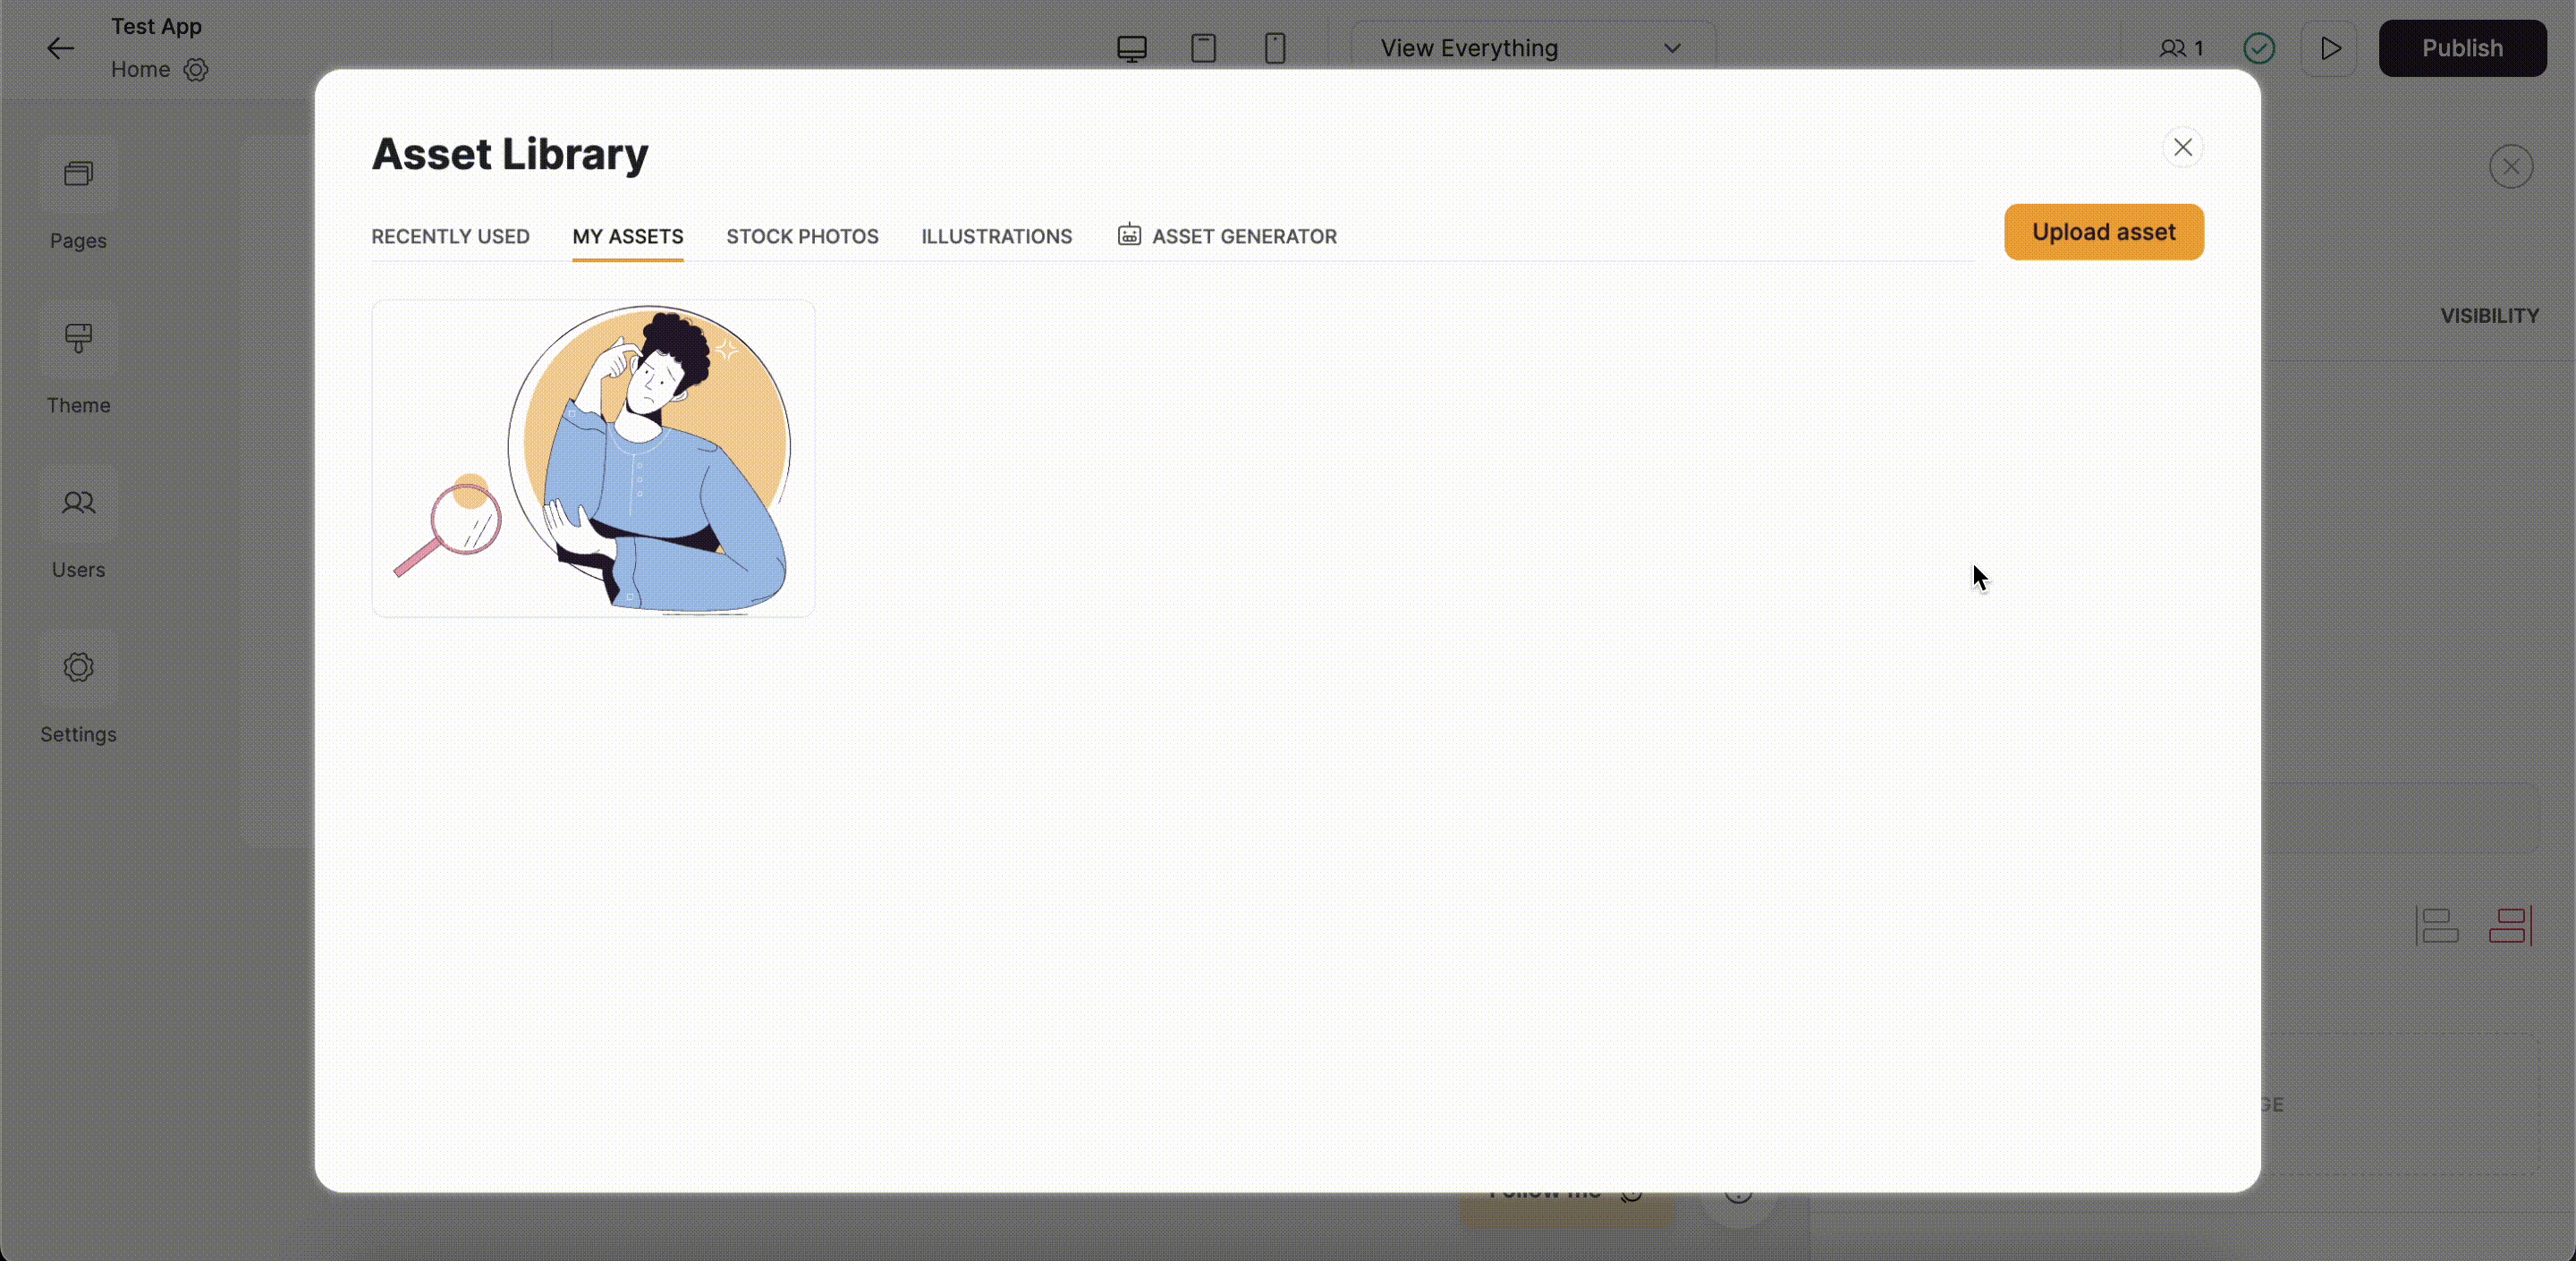Switch to tablet preview mode
This screenshot has width=2576, height=1261.
[1203, 48]
